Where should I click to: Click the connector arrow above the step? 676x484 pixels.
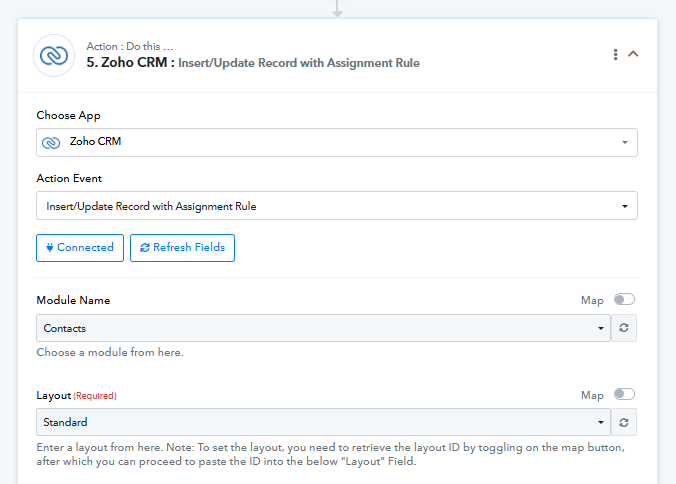[337, 8]
